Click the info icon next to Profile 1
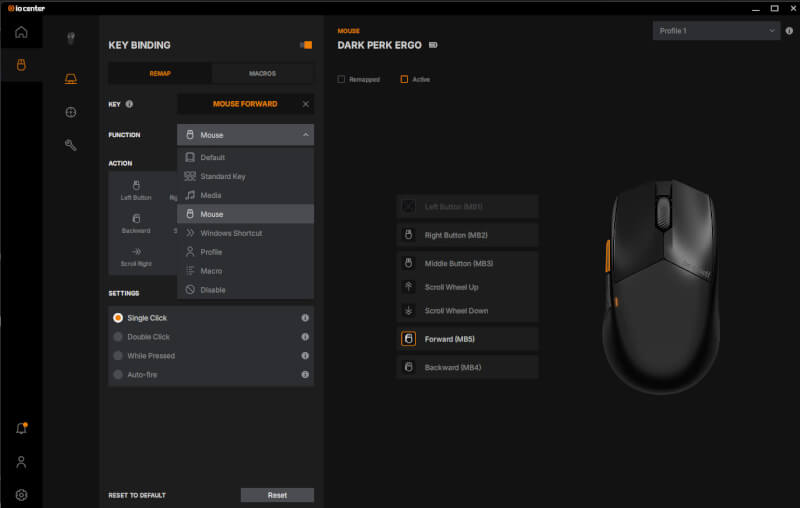The height and width of the screenshot is (508, 800). 789,31
